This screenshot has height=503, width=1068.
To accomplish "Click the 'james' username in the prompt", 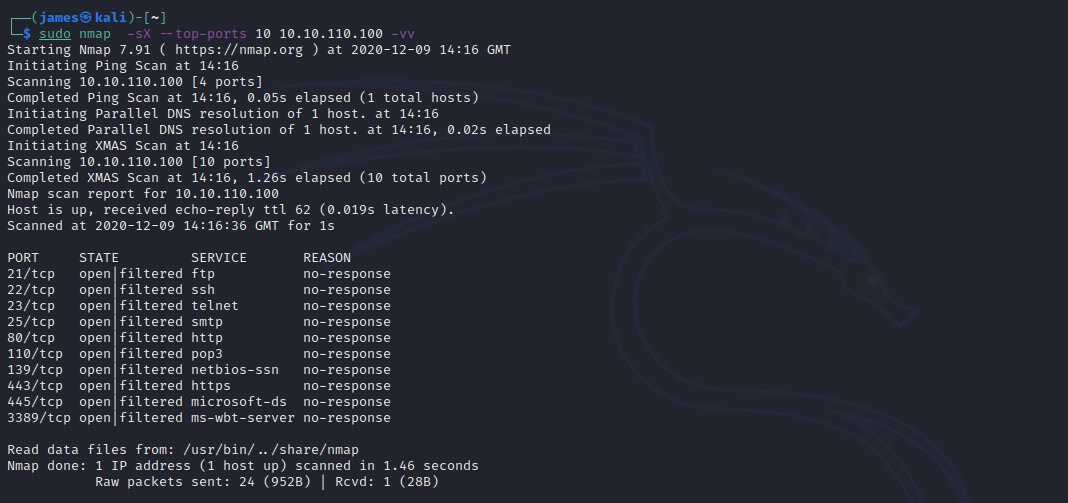I will click(59, 18).
